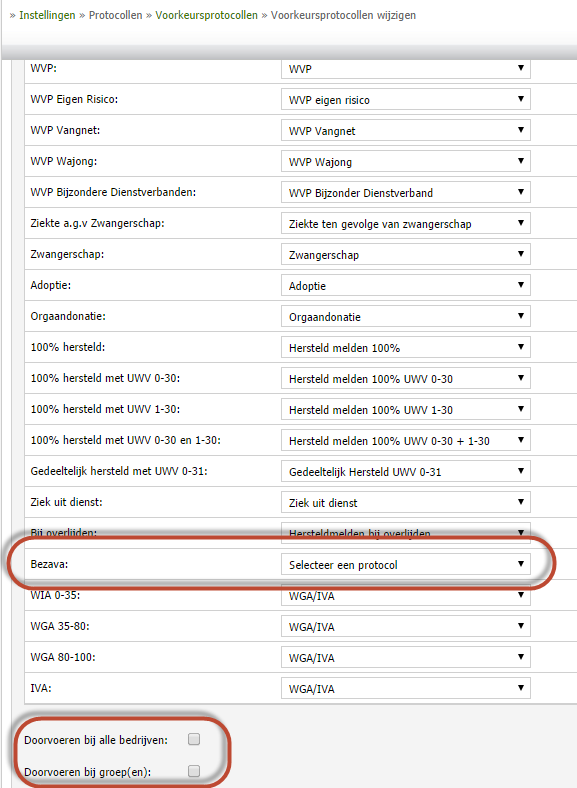The width and height of the screenshot is (577, 788).
Task: Open the Orgaandonatie dropdown
Action: (406, 317)
